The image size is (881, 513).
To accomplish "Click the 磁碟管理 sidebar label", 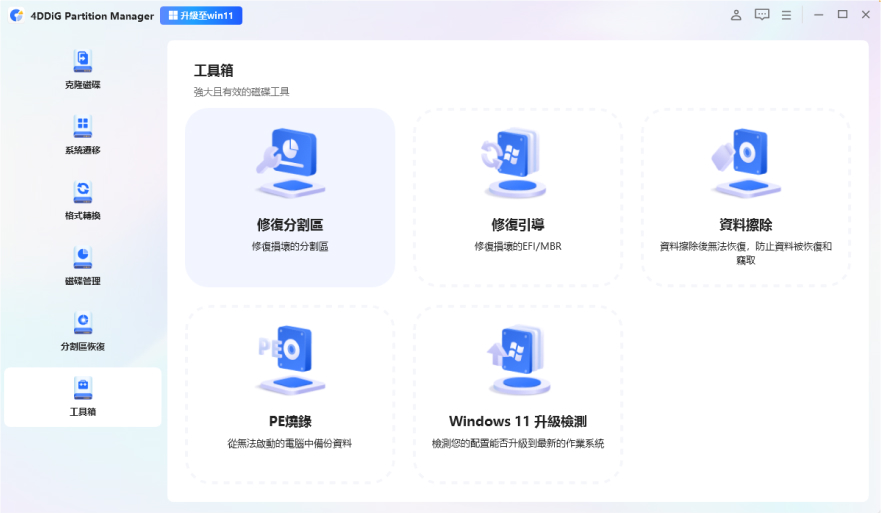I will [83, 281].
